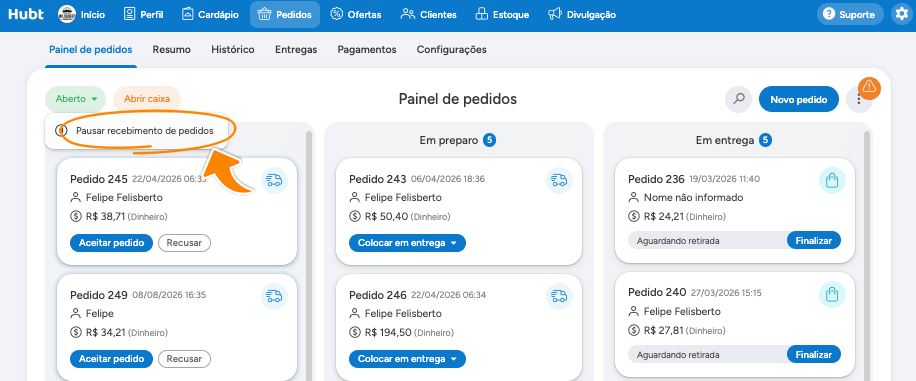Go to Perfil in top navigation
The image size is (916, 381).
pos(144,15)
